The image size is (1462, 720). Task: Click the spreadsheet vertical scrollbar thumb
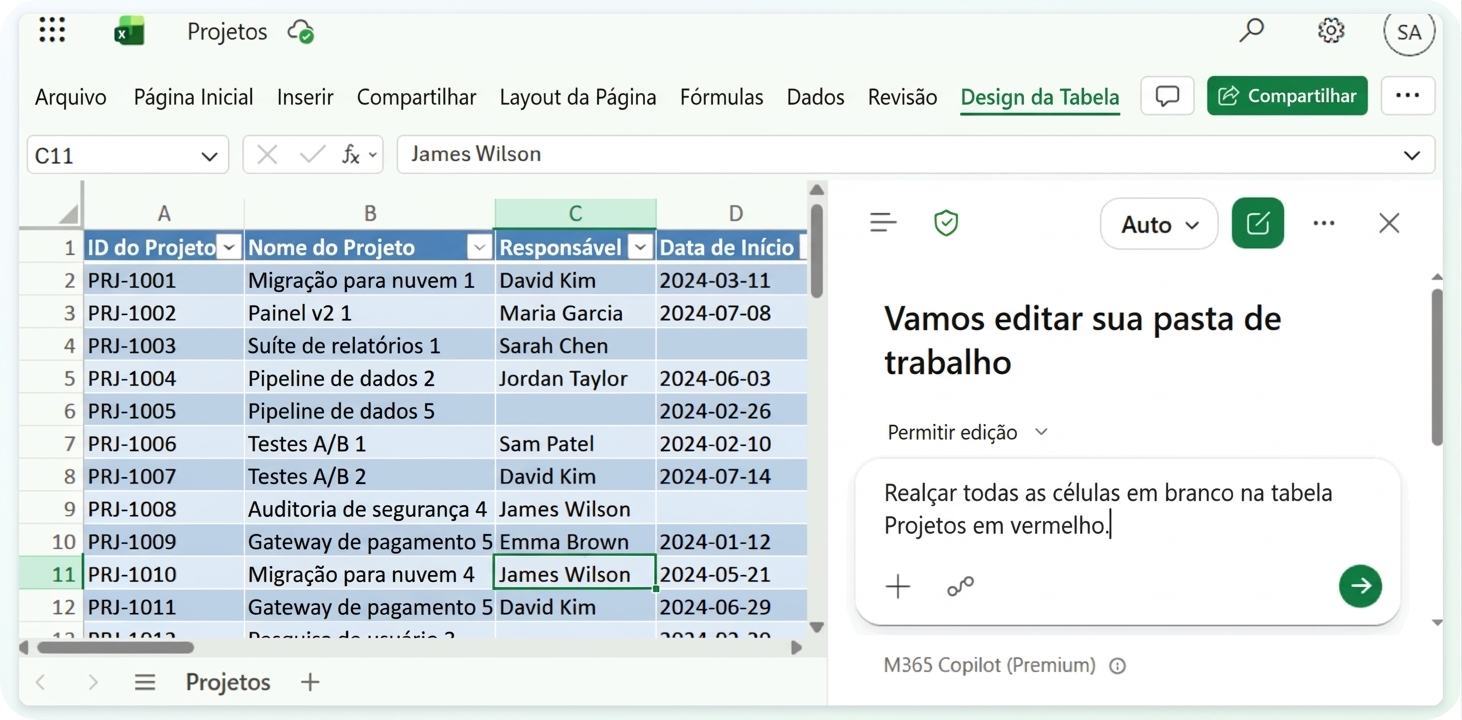[x=816, y=251]
